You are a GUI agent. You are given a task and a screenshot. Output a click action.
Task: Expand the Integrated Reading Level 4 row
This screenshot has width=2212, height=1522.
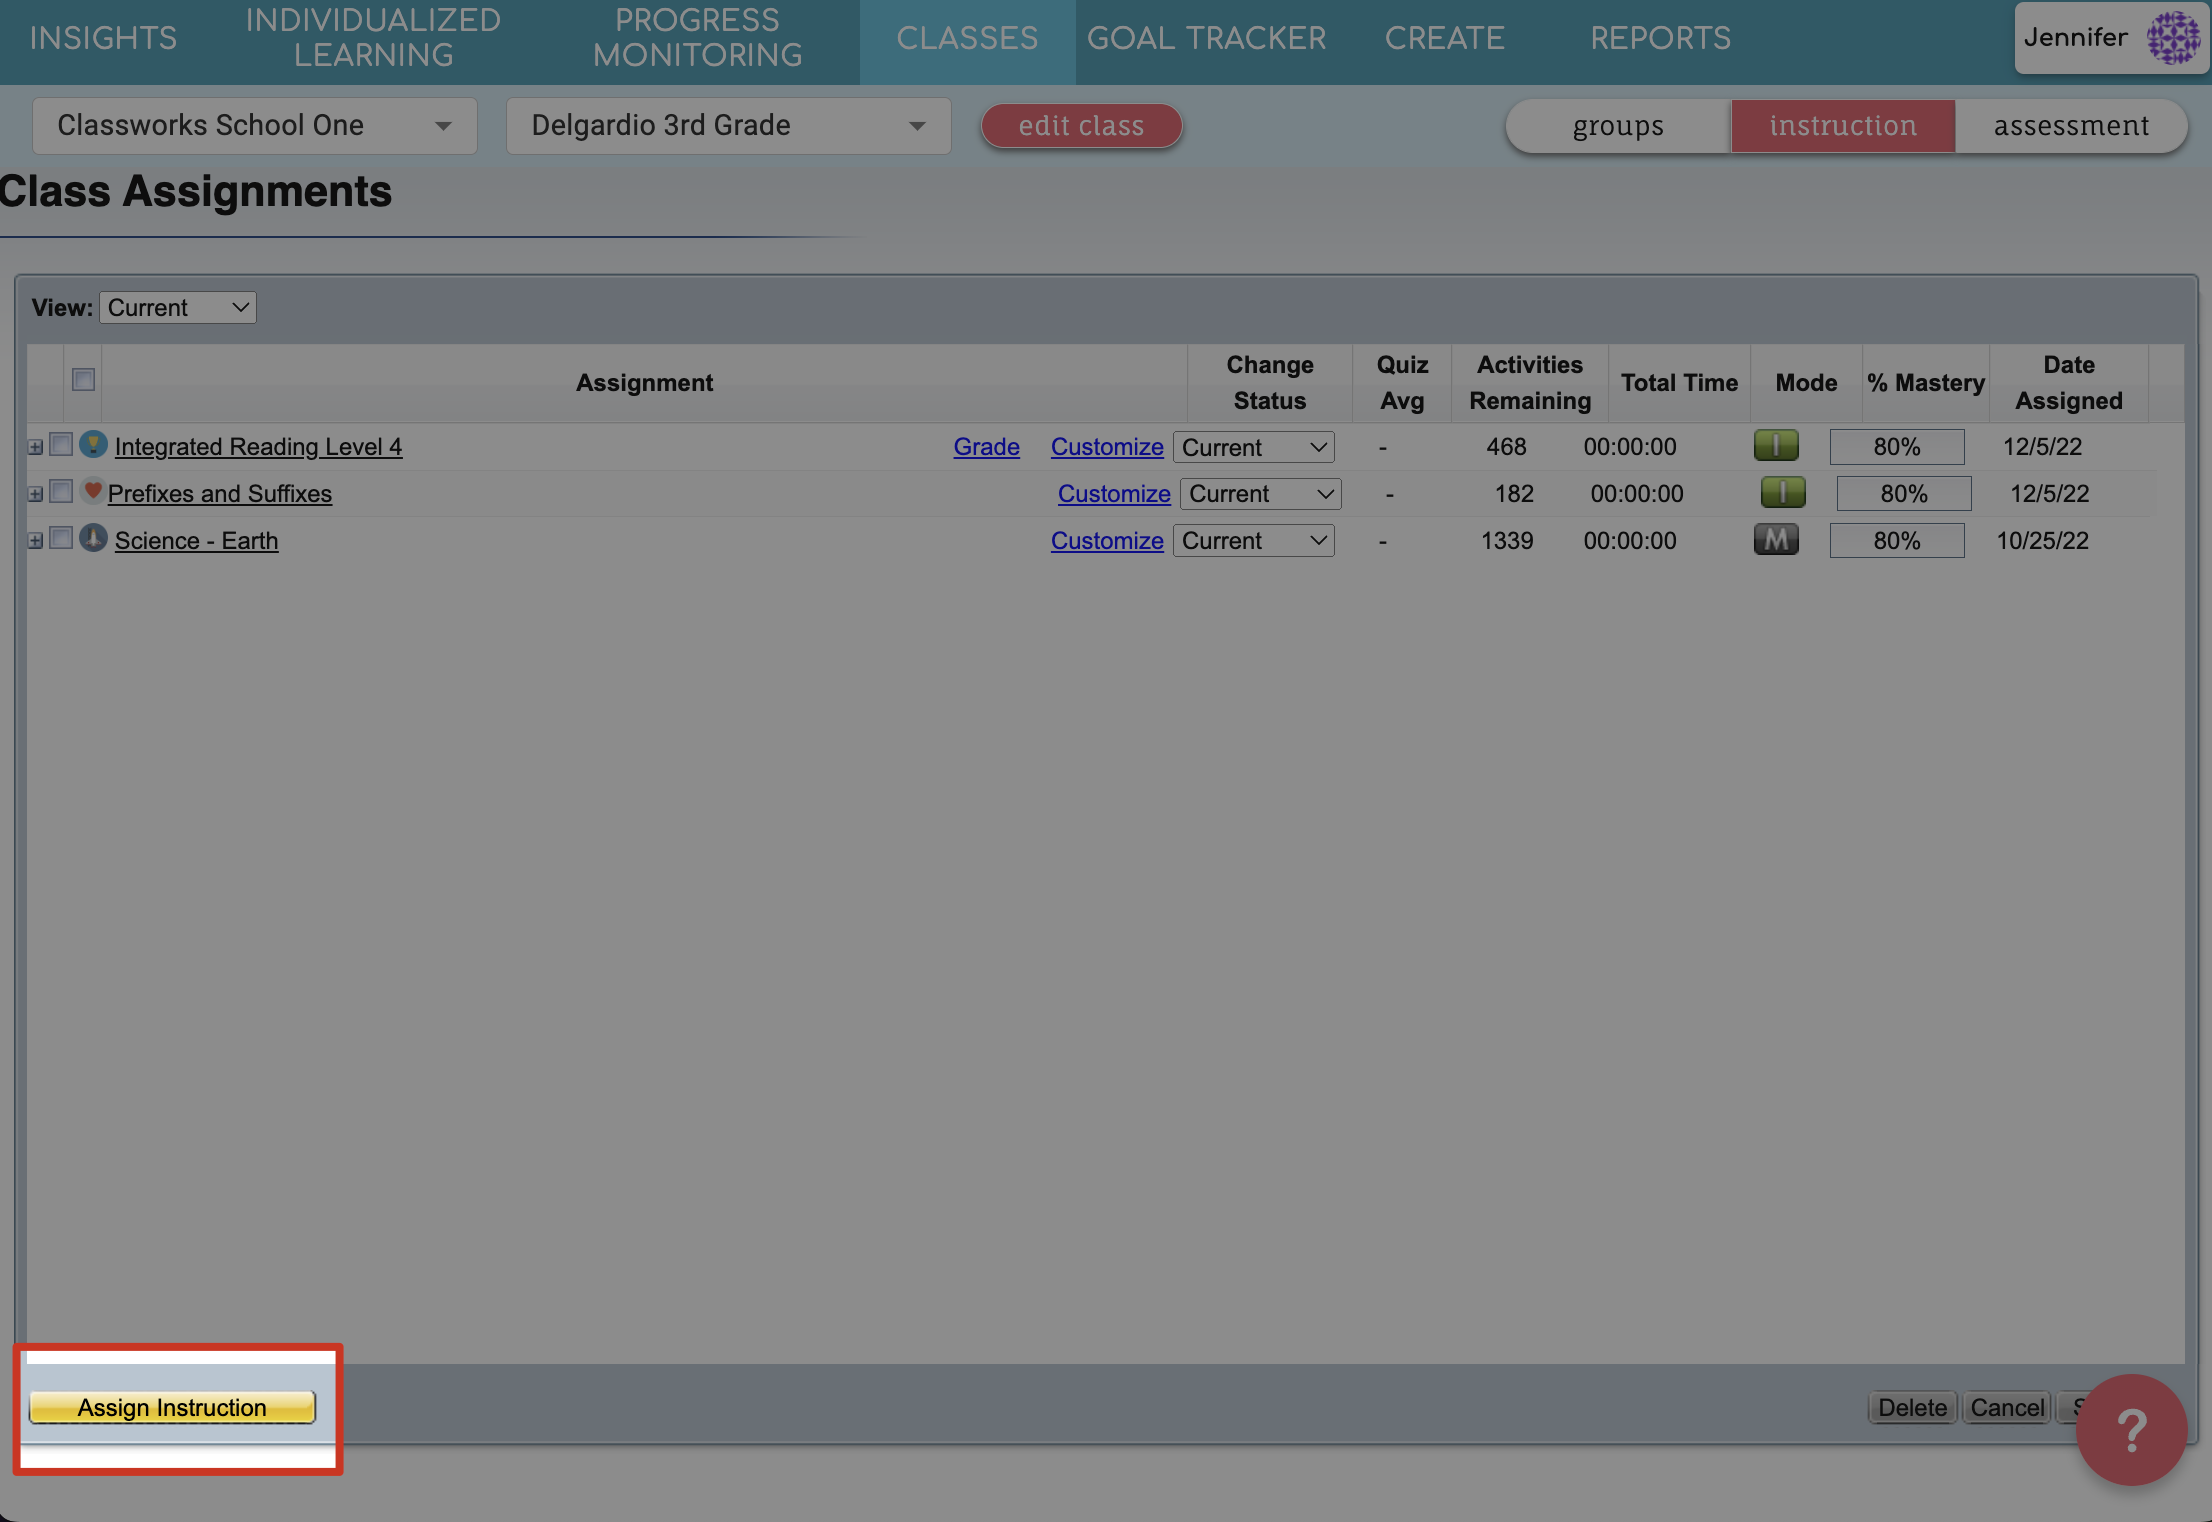point(35,445)
